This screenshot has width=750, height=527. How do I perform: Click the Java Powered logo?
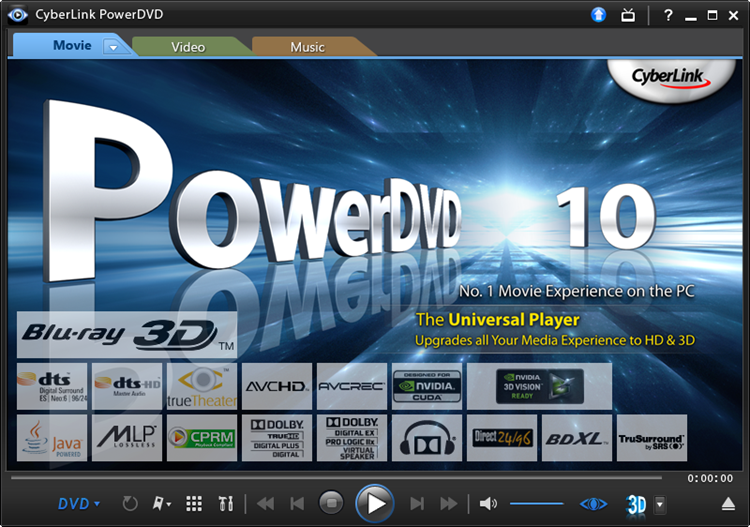point(52,438)
